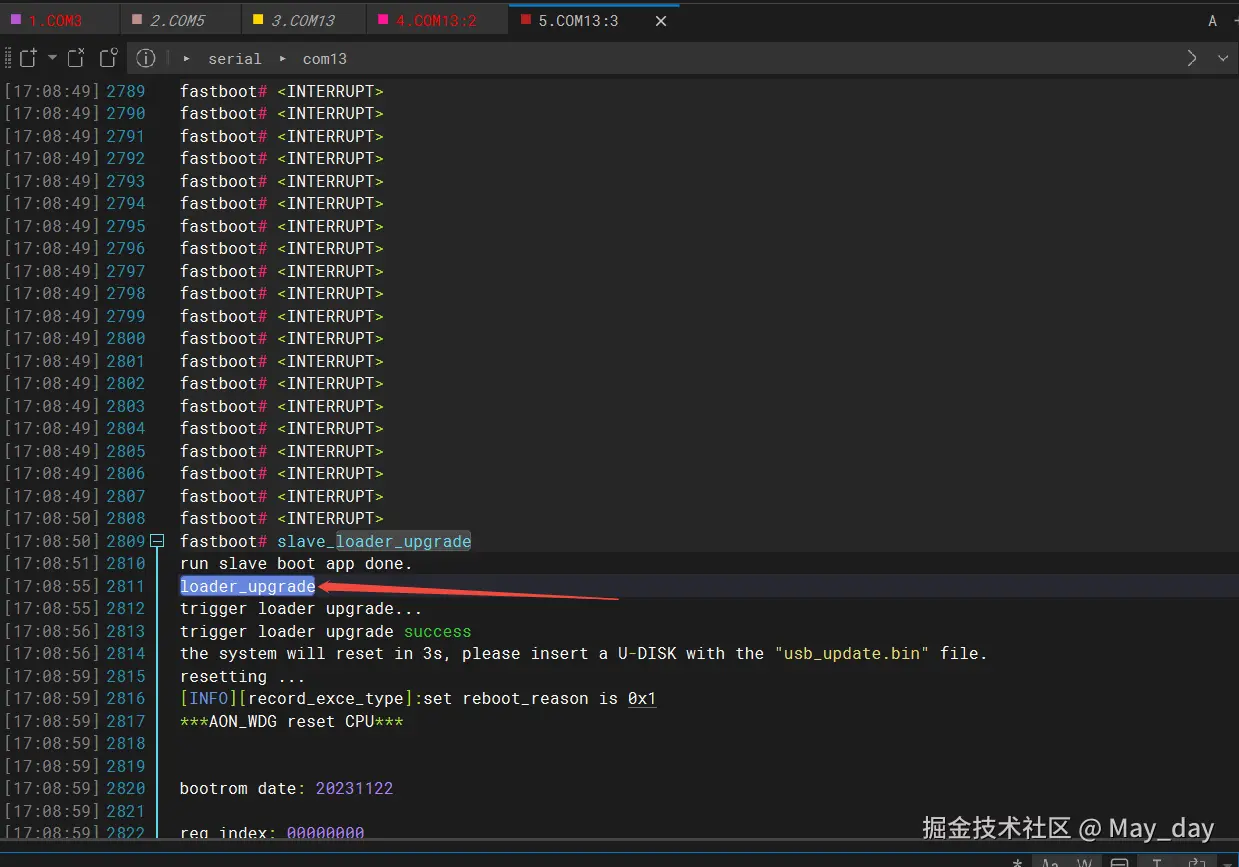Click the green 'success' word

click(x=437, y=631)
